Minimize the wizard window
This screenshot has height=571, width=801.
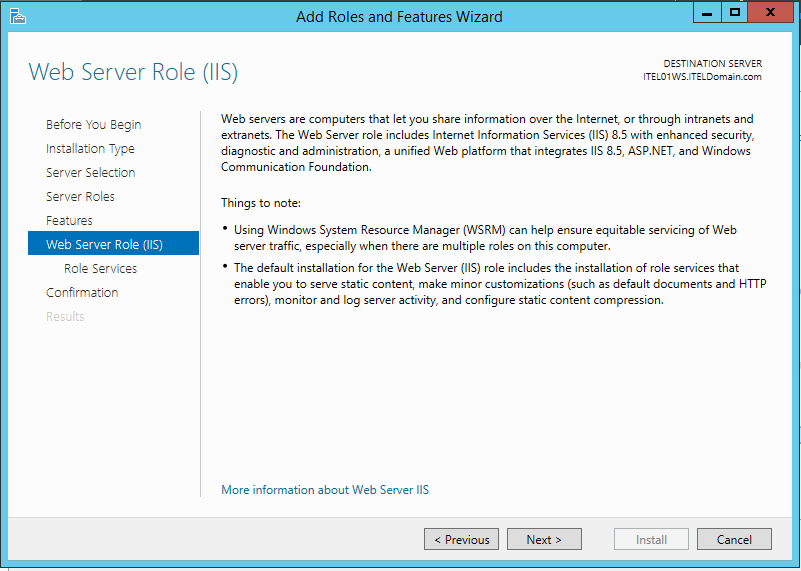tap(707, 13)
